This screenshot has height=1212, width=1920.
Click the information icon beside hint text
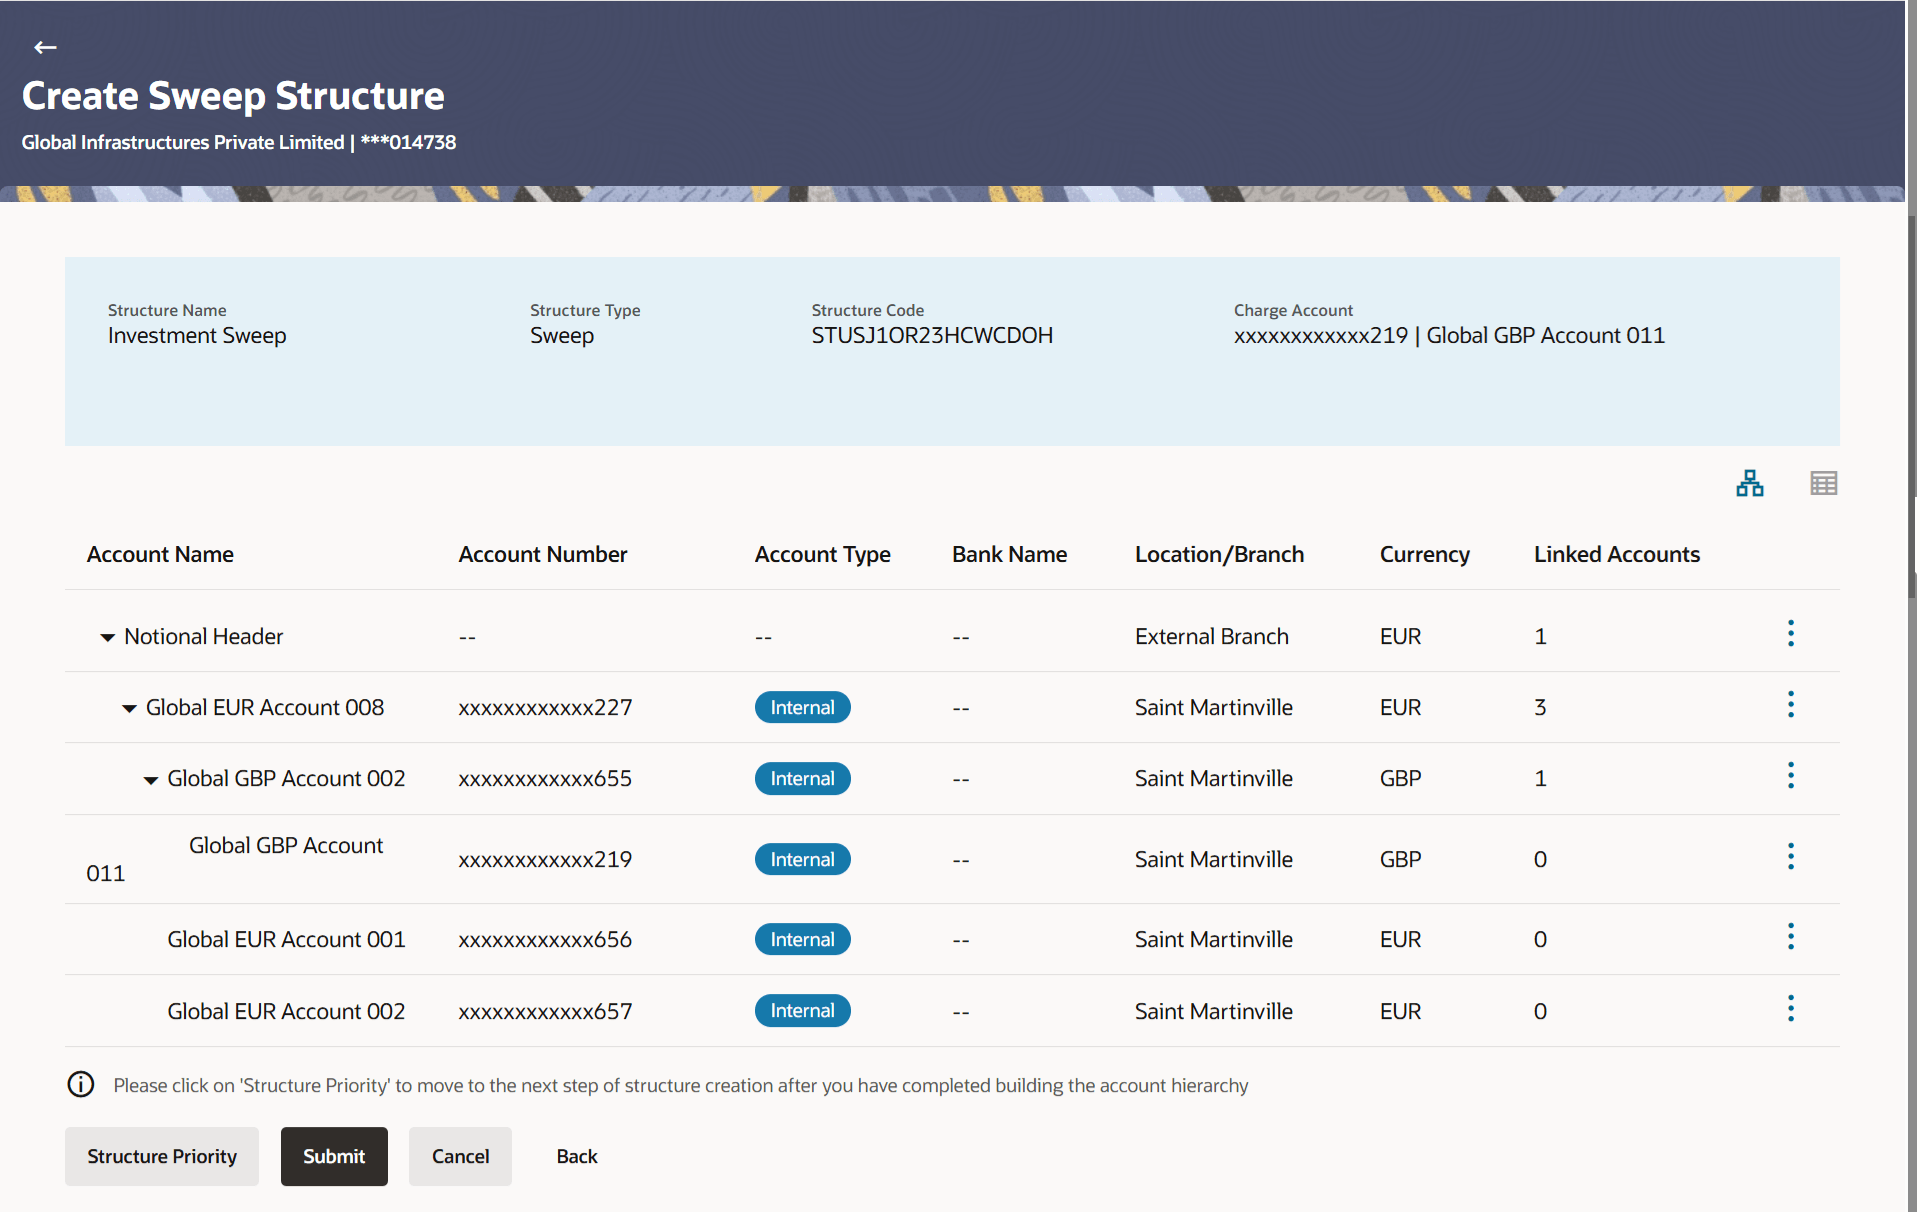tap(81, 1085)
